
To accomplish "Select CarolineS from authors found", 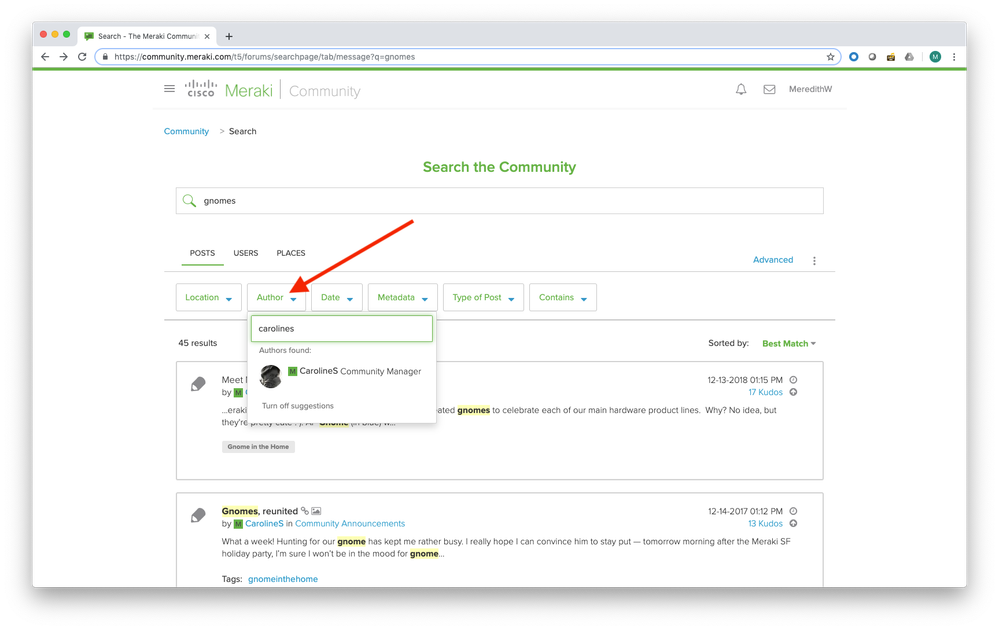I will (340, 372).
